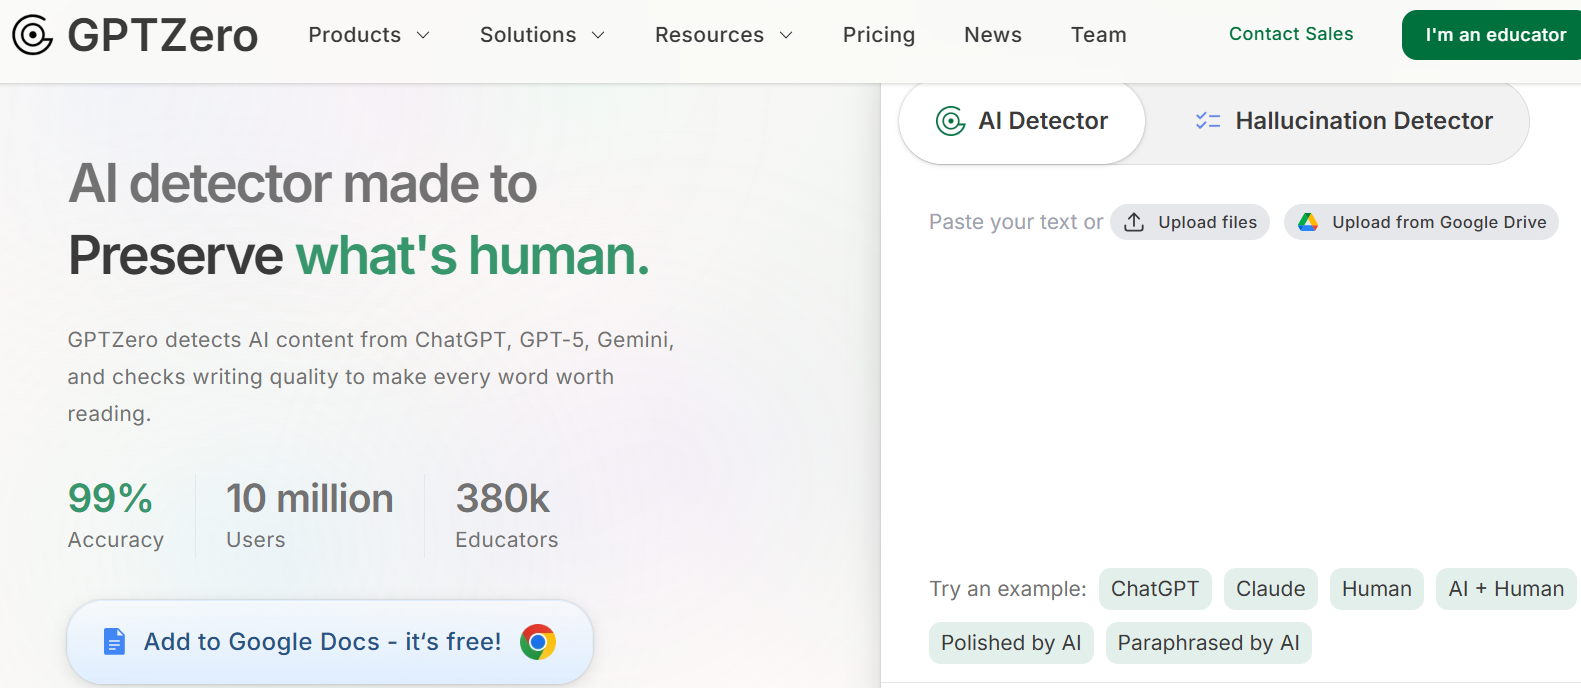The height and width of the screenshot is (688, 1581).
Task: Click Add to Google Docs button
Action: pyautogui.click(x=330, y=642)
